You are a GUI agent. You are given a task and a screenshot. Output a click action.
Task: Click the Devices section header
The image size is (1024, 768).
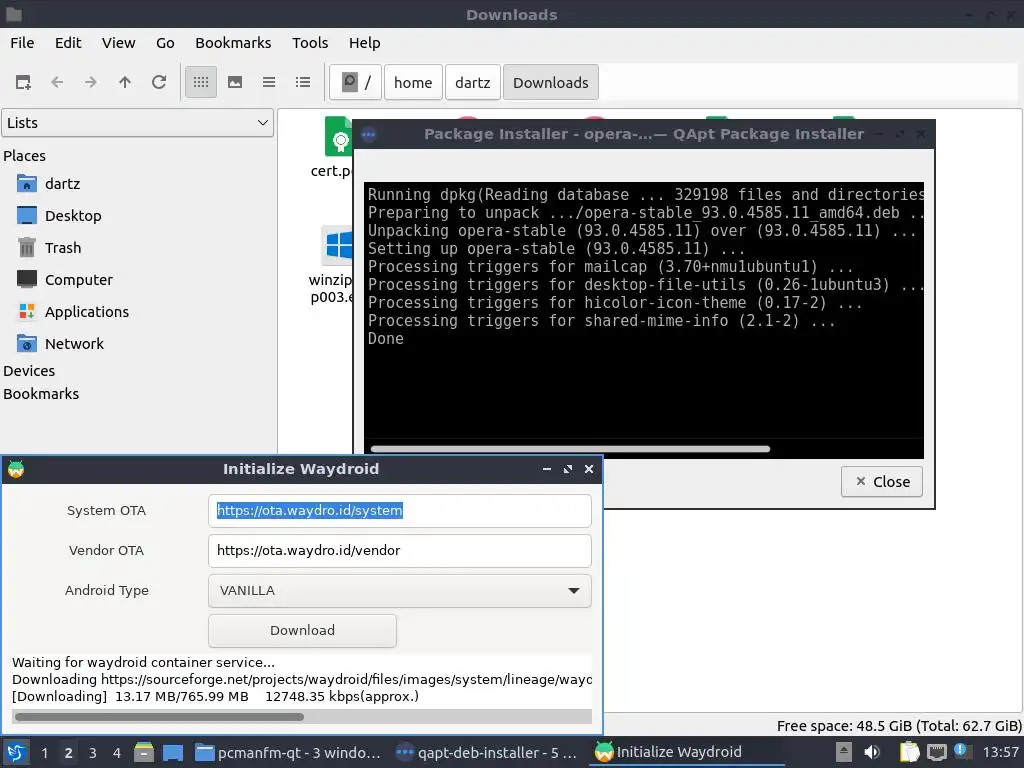[x=29, y=370]
